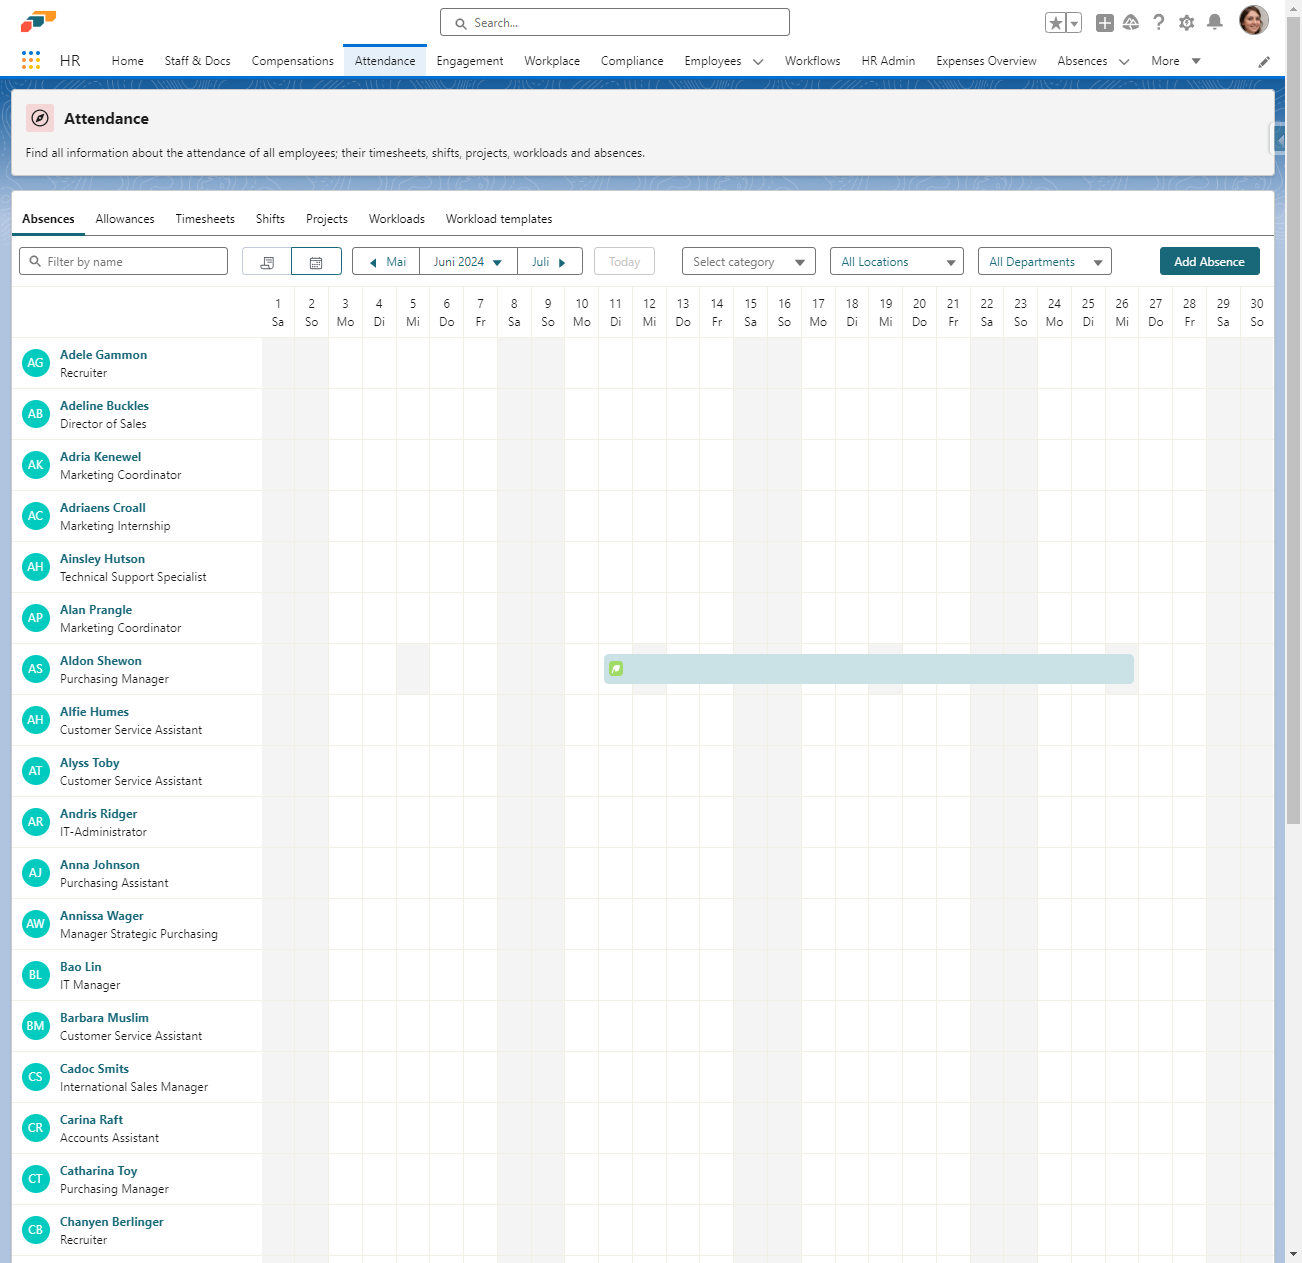The width and height of the screenshot is (1302, 1263).
Task: Click the favorites star icon
Action: click(x=1055, y=23)
